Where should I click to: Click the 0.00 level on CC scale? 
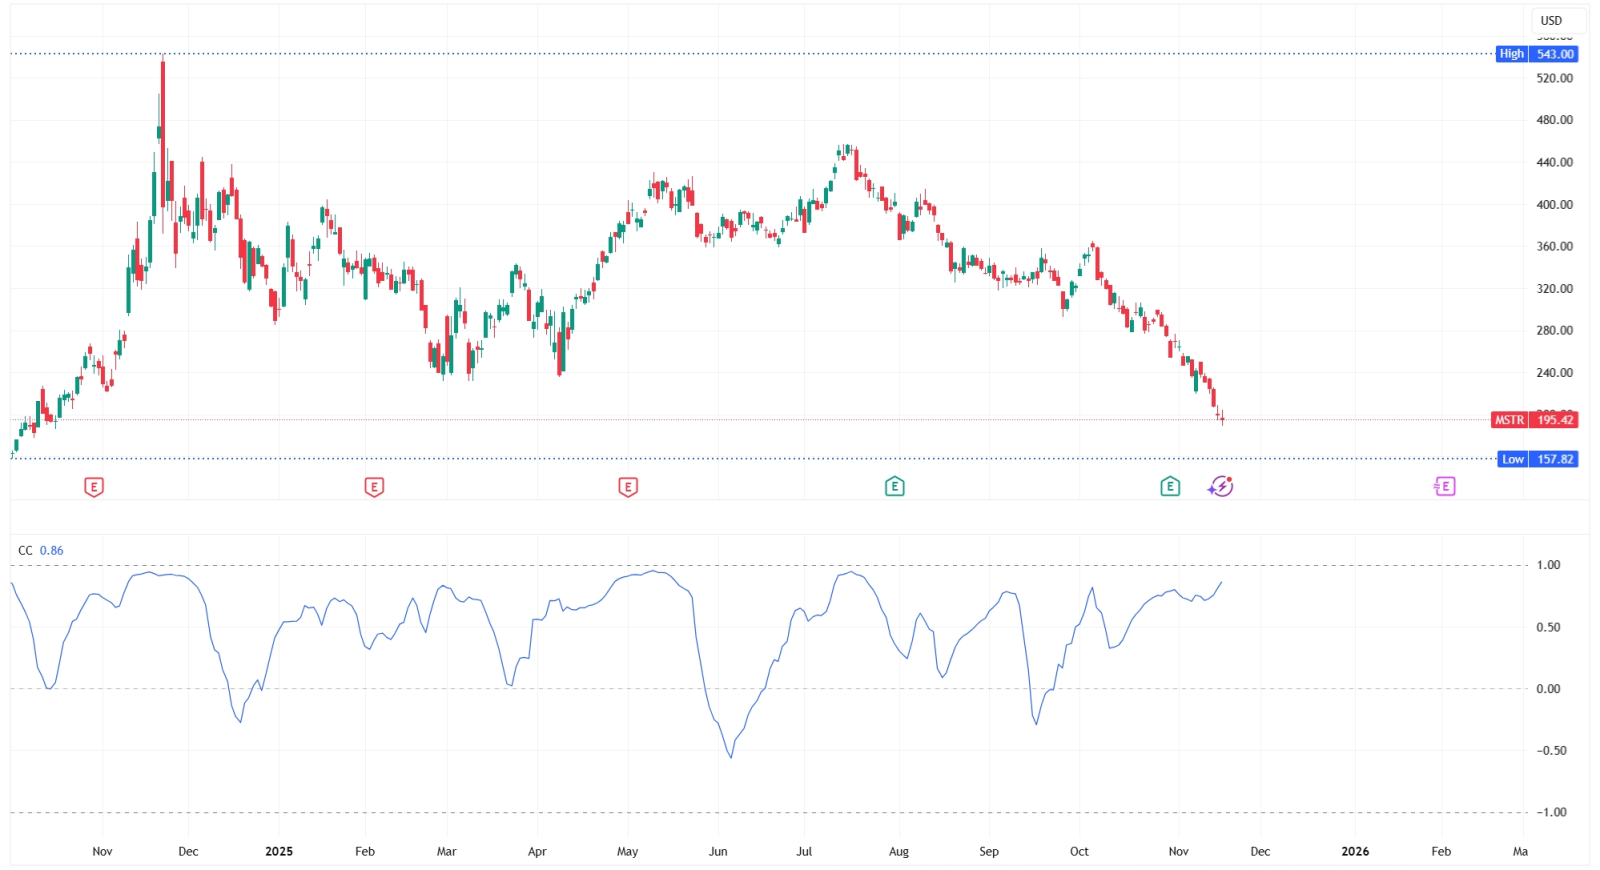1548,689
